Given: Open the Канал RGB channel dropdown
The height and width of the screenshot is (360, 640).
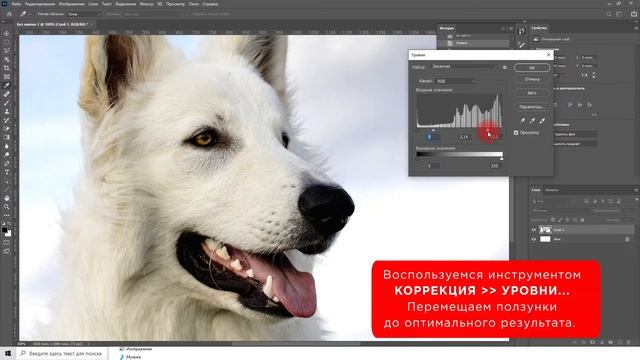Looking at the screenshot, I should coord(455,81).
